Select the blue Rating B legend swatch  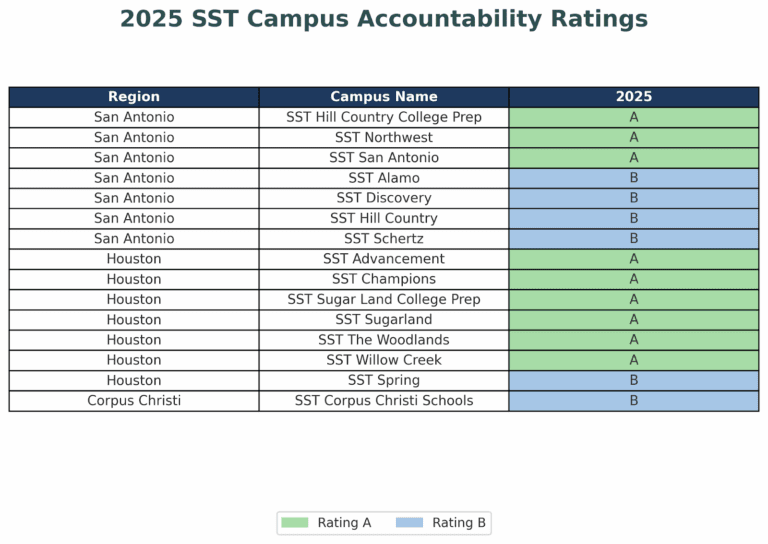click(409, 522)
